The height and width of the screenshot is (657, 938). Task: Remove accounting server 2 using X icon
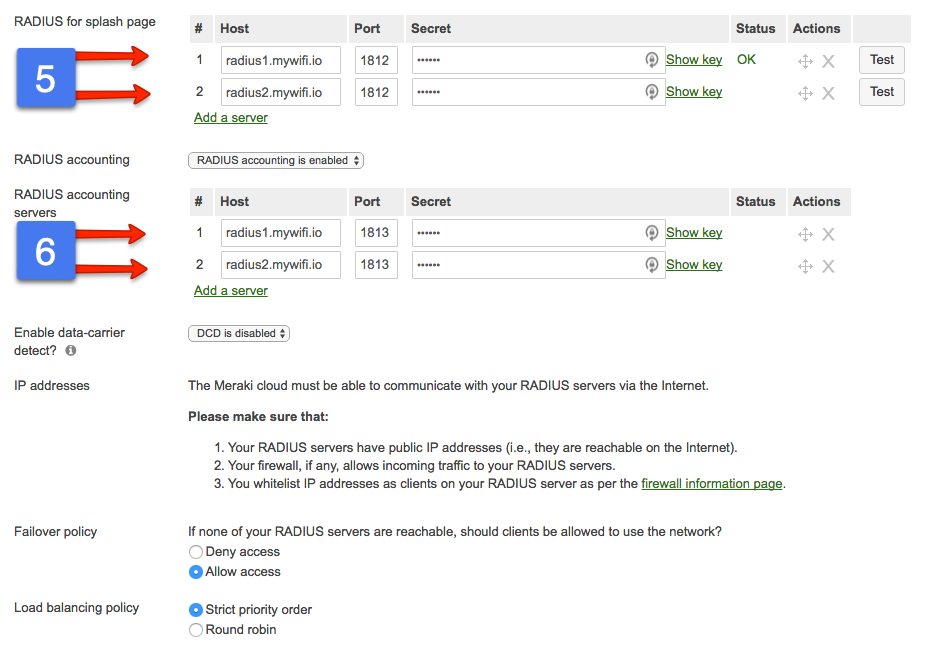point(828,266)
